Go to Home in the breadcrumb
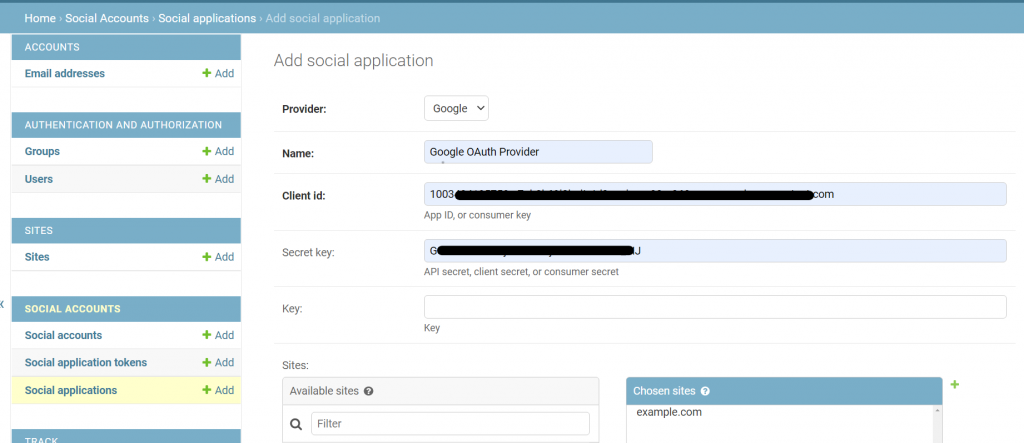The width and height of the screenshot is (1024, 443). 40,18
